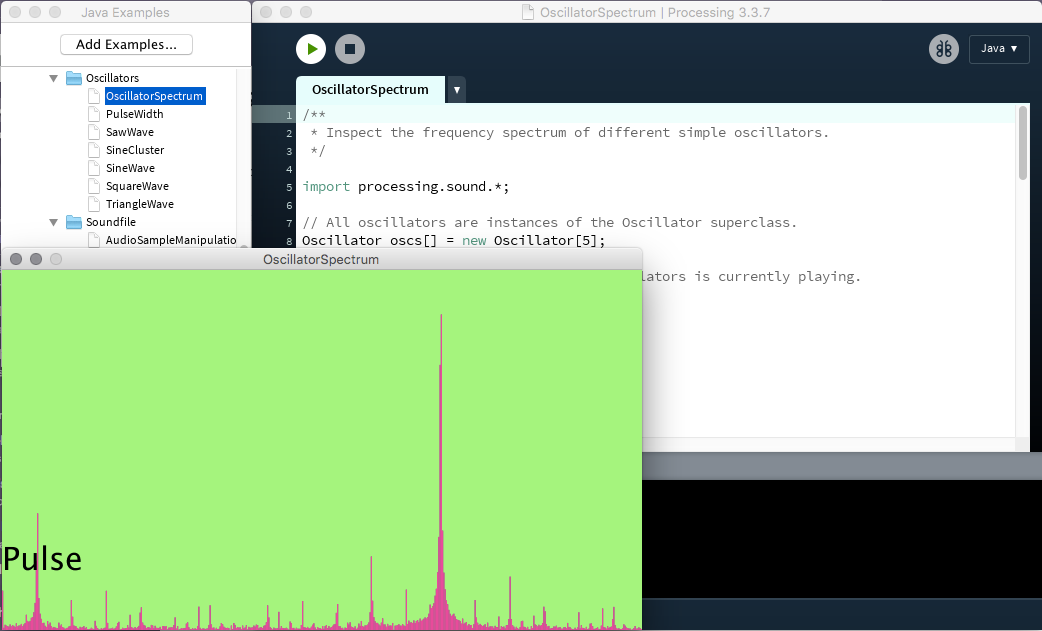Click the document icon in Processing title bar
The width and height of the screenshot is (1042, 631).
(x=528, y=12)
